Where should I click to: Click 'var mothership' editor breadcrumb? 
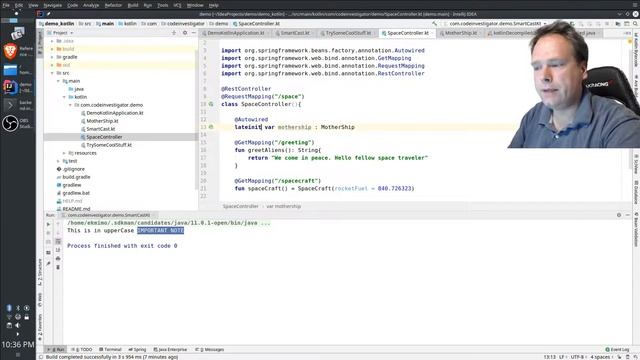(284, 206)
